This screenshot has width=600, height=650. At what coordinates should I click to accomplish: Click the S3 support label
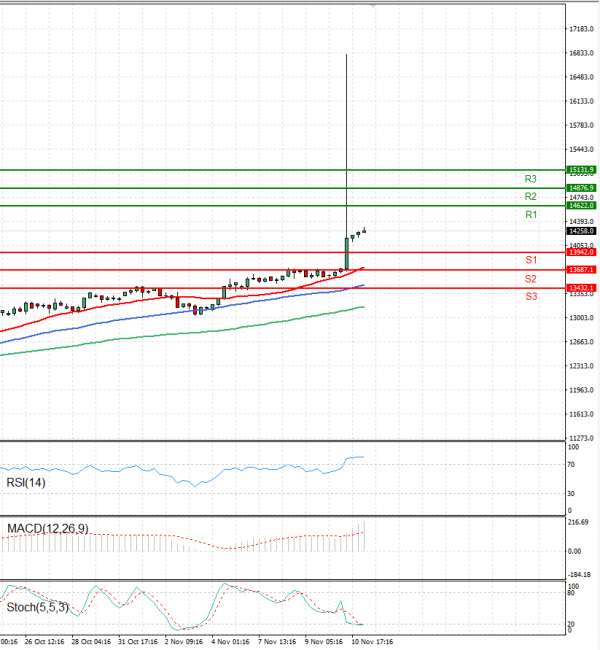pos(531,297)
